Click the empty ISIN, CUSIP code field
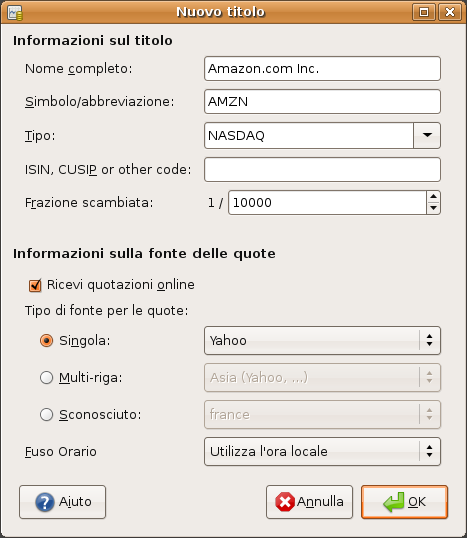Screen dimensions: 467x538 322,169
